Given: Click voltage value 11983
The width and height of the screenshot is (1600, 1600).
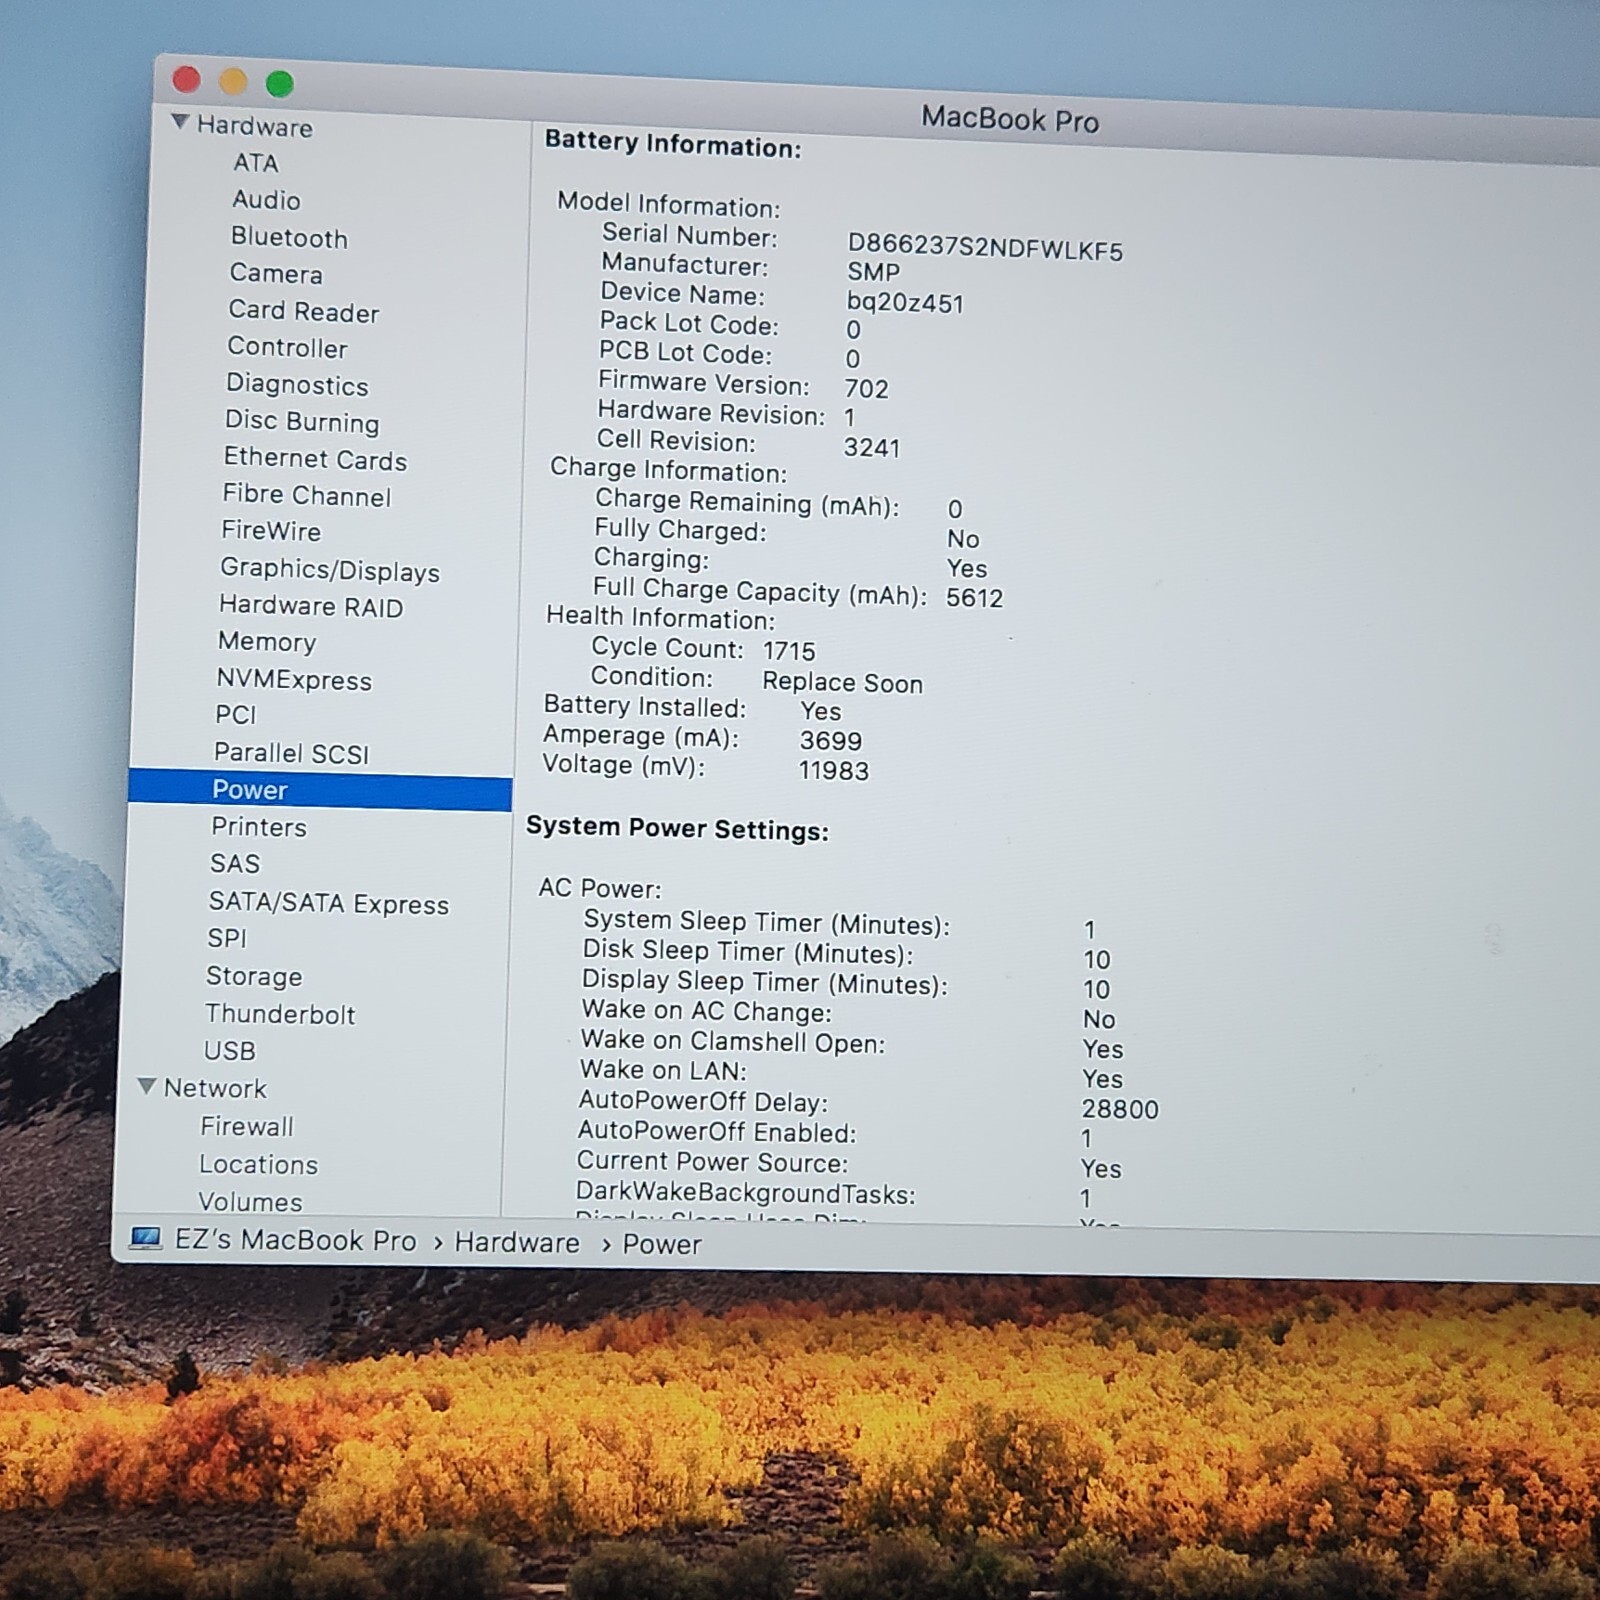Looking at the screenshot, I should point(834,771).
